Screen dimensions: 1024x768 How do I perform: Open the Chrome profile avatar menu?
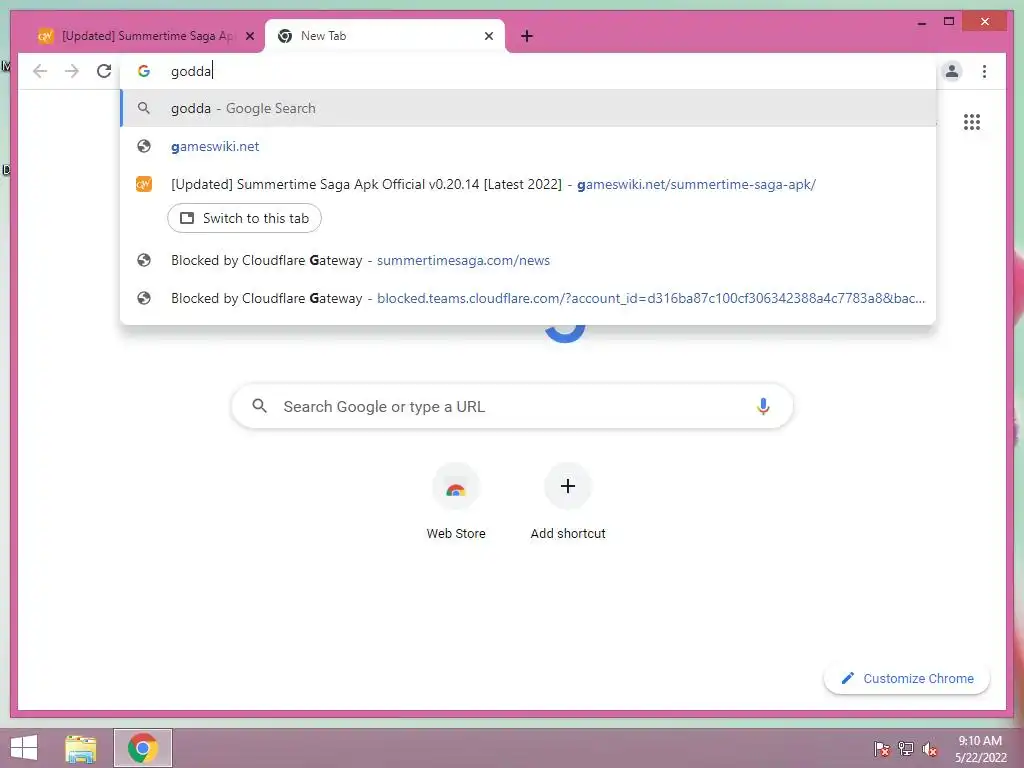pos(952,71)
